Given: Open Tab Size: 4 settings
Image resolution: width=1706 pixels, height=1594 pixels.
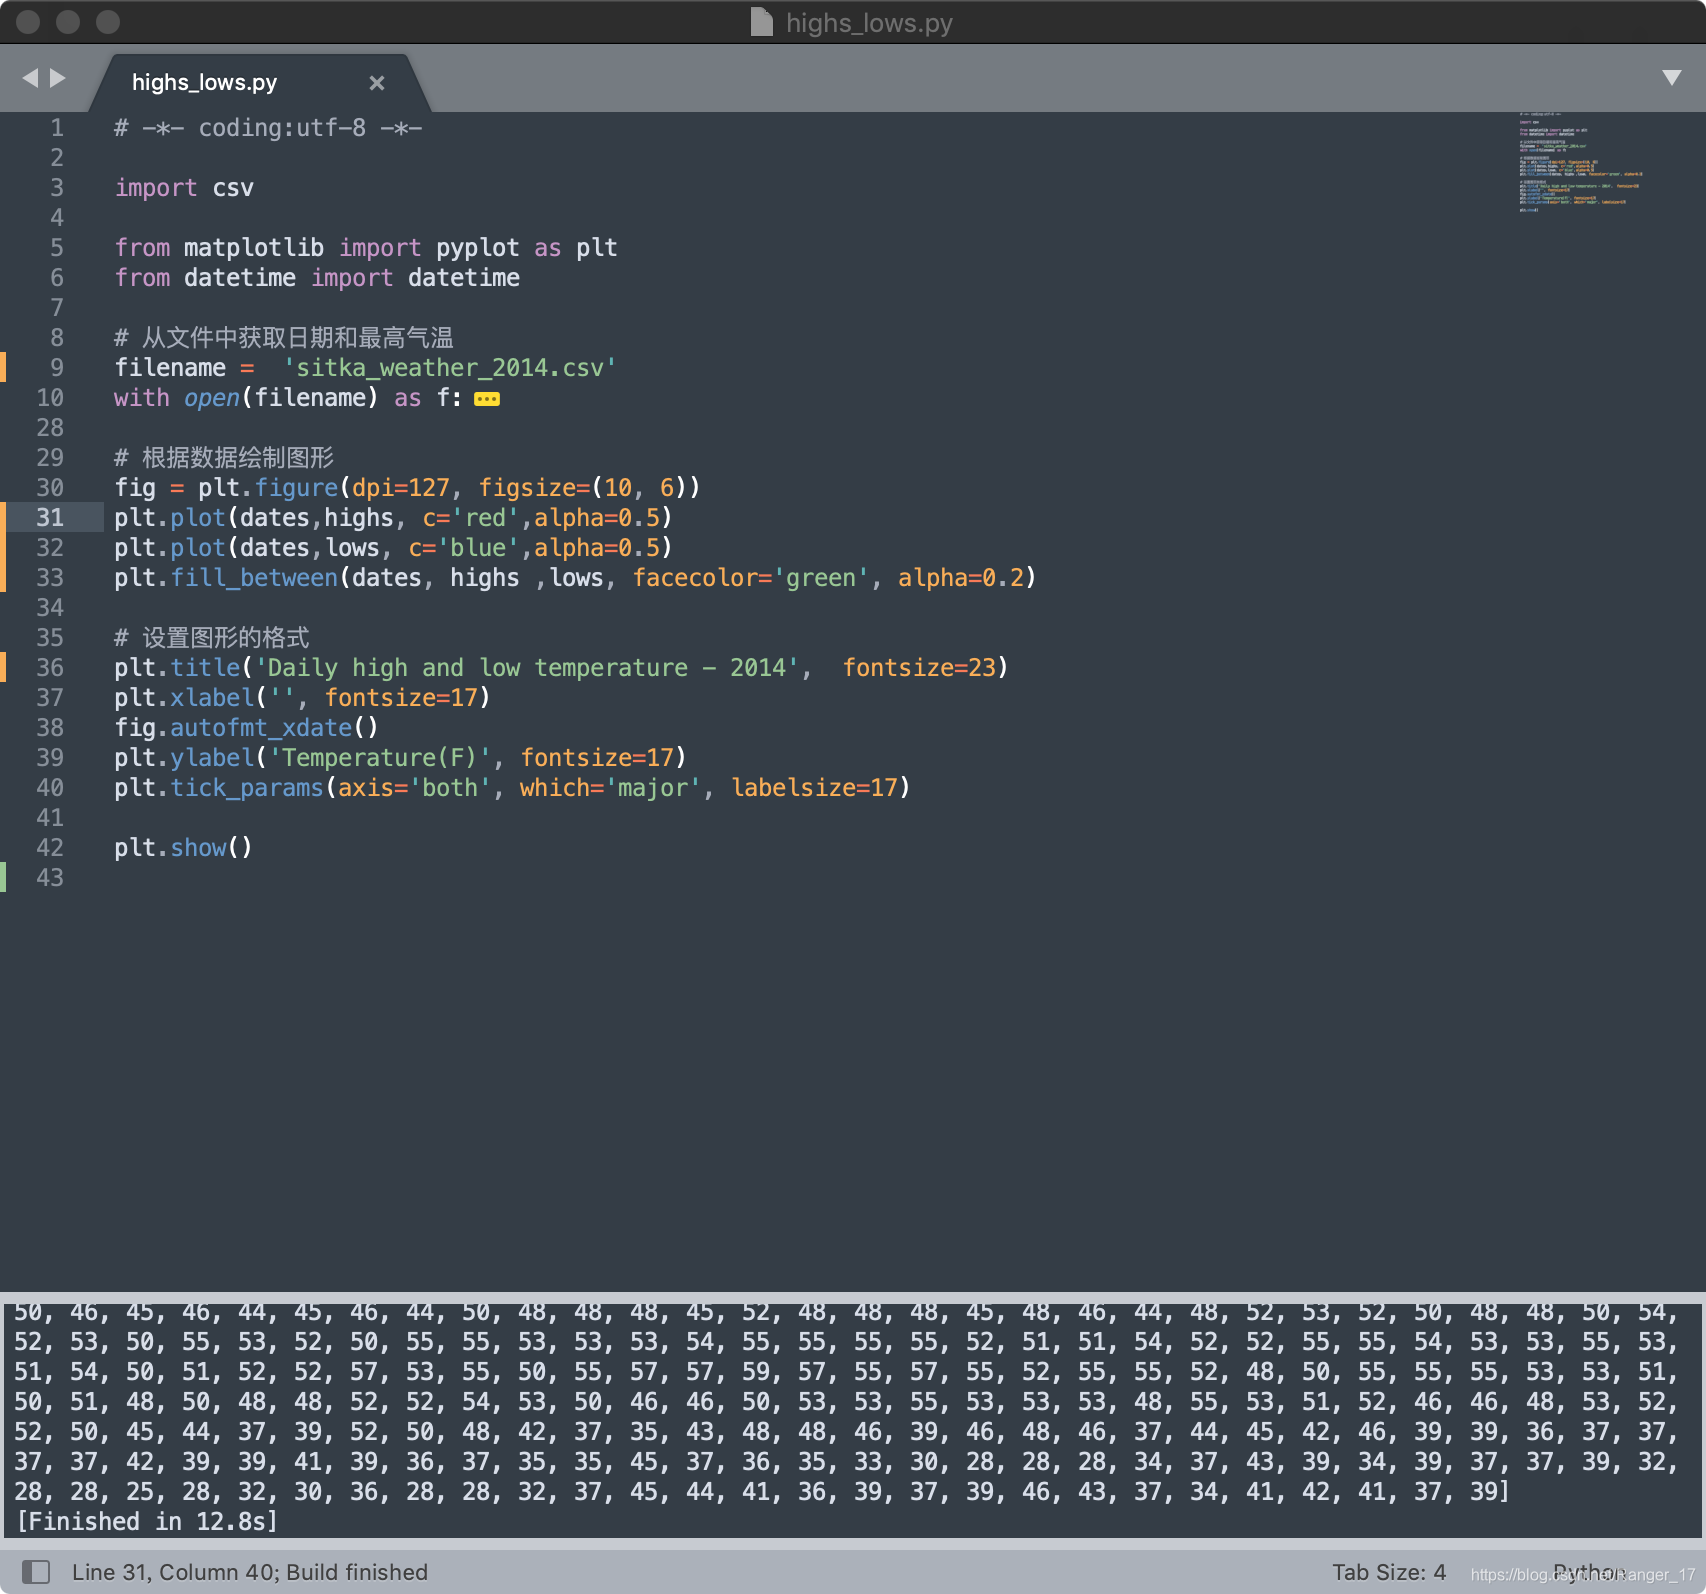Looking at the screenshot, I should tap(1389, 1572).
